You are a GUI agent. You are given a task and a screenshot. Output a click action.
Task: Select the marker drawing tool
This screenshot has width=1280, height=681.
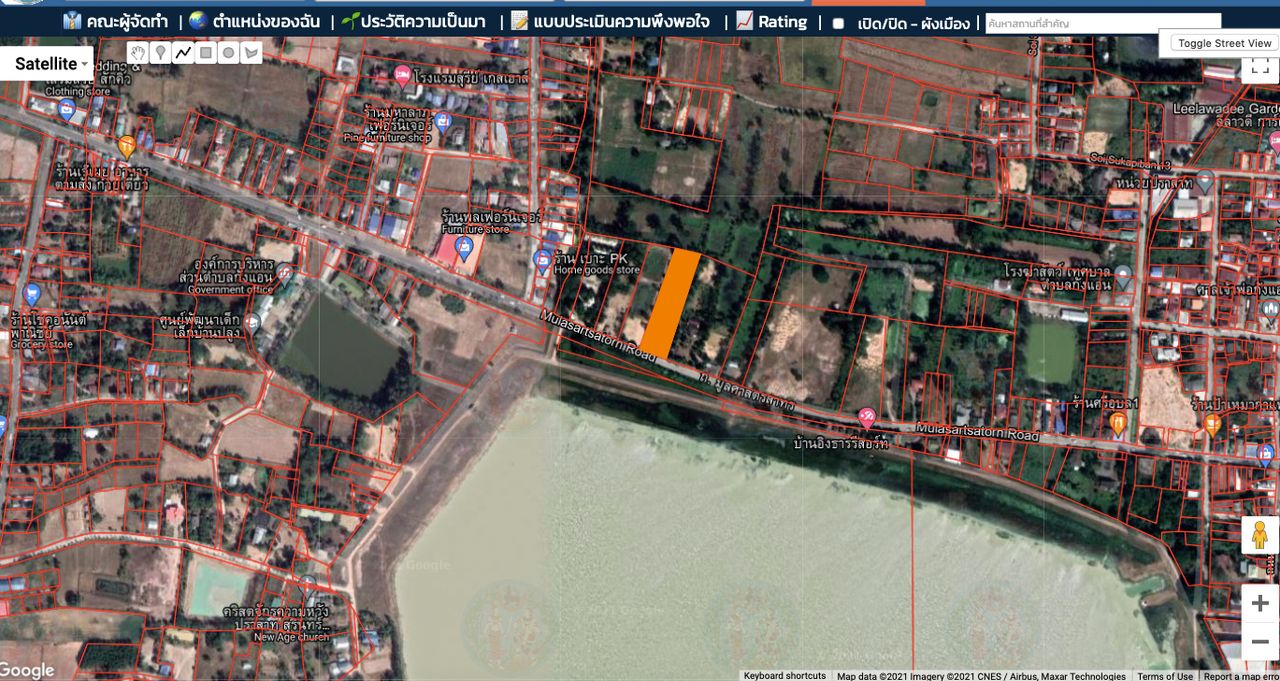[160, 53]
